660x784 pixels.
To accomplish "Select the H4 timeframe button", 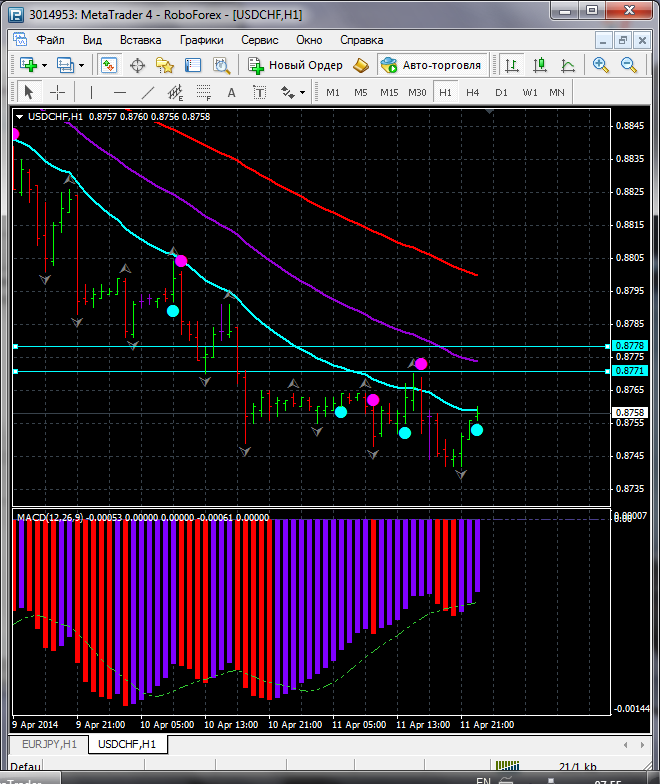I will pos(472,92).
